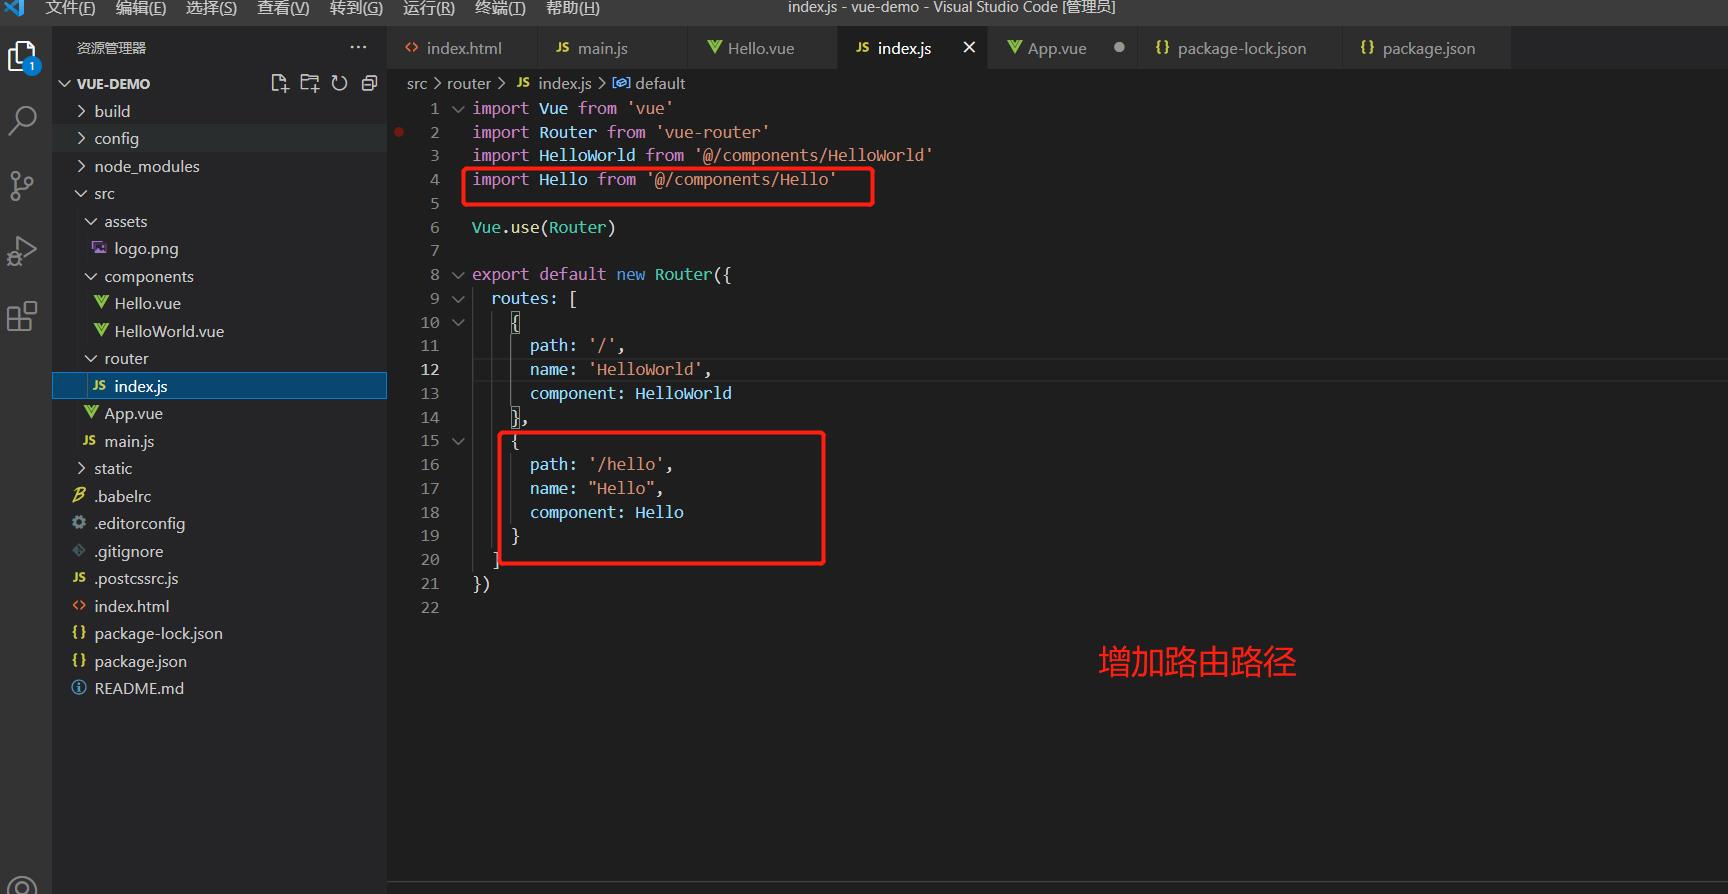Click the unsaved dot on App.vue tab
The image size is (1728, 894).
pos(1119,47)
